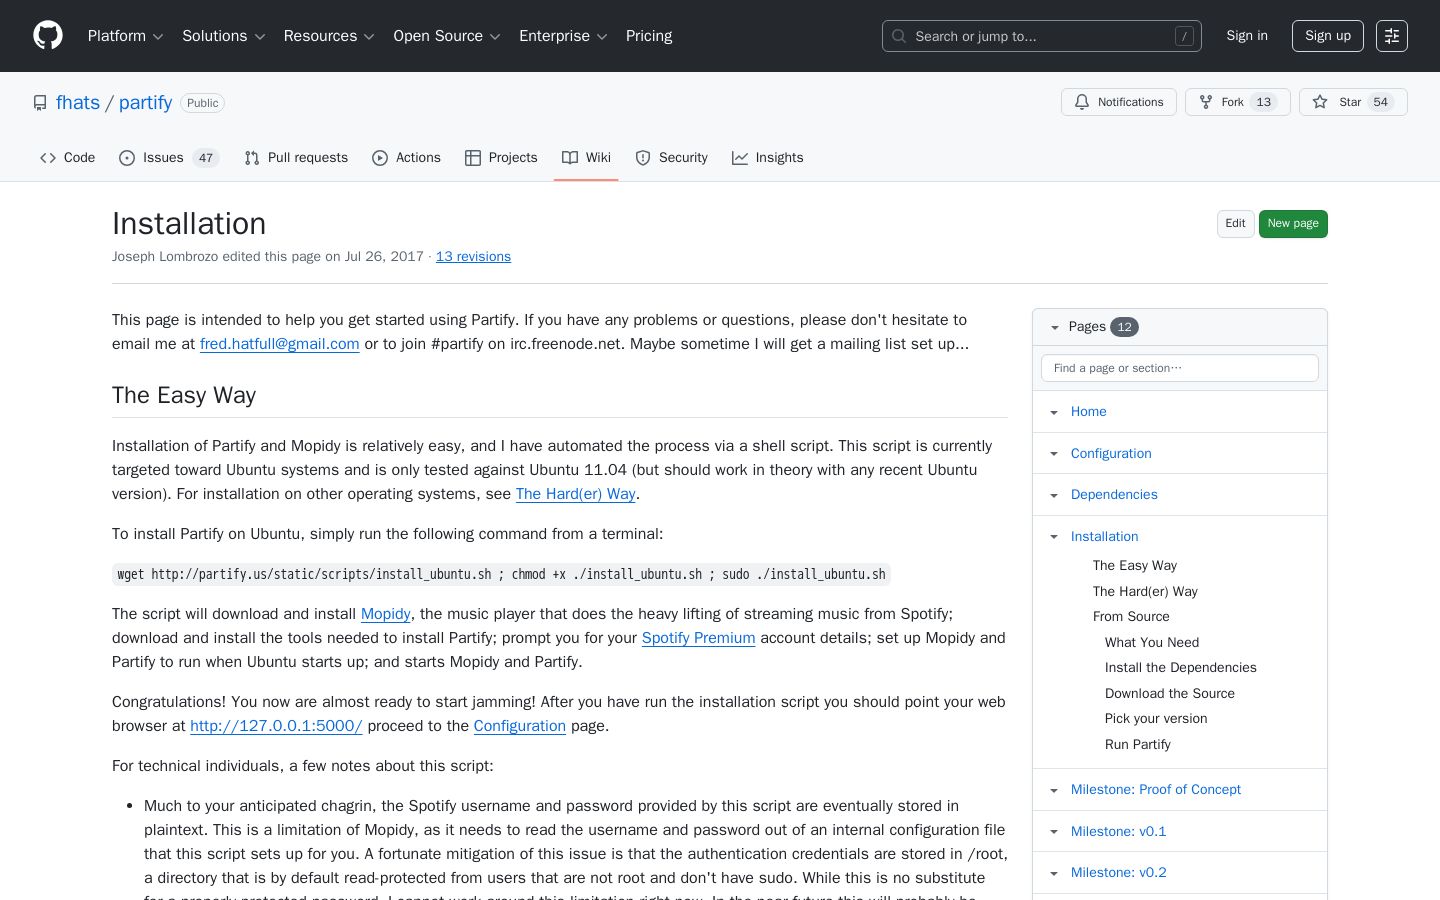Open the Projects tab
The height and width of the screenshot is (900, 1440).
pos(501,158)
